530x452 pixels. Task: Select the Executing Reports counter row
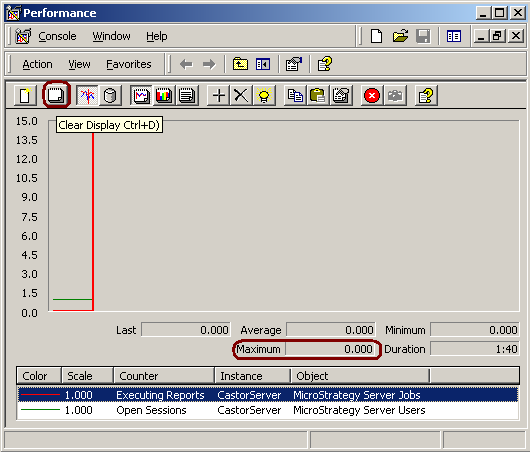[x=268, y=395]
